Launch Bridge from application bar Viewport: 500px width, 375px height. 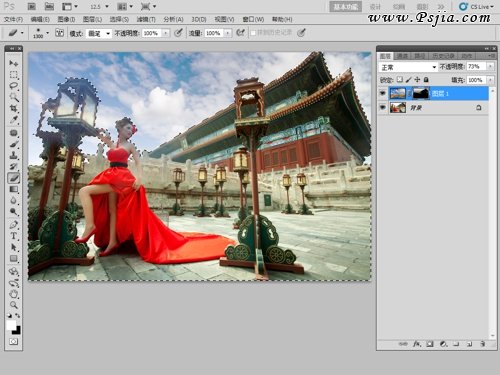[31, 6]
